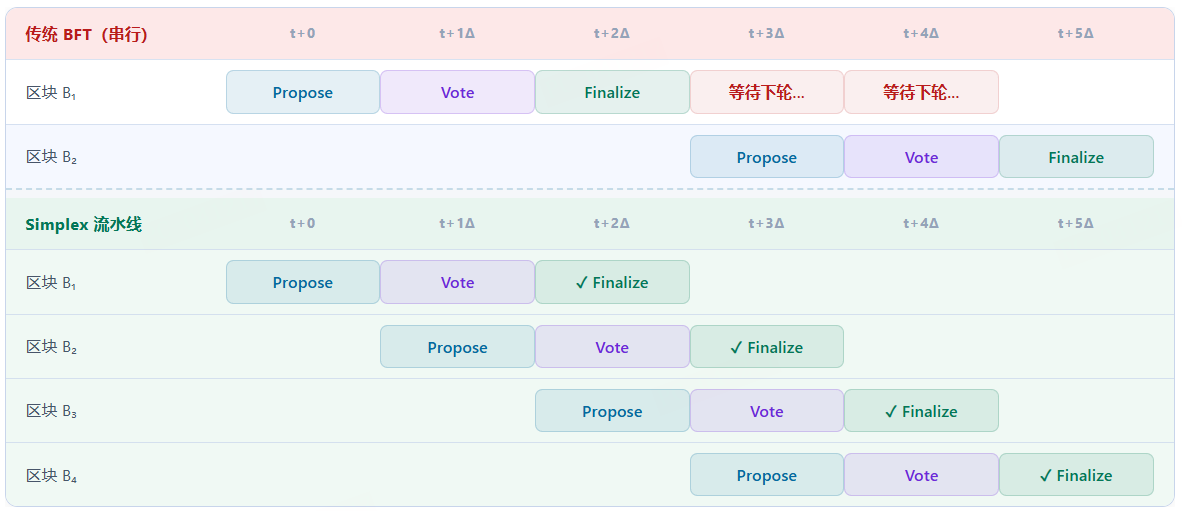This screenshot has height=511, width=1182.
Task: Click Propose block in traditional BFT B₁ row
Action: [303, 92]
